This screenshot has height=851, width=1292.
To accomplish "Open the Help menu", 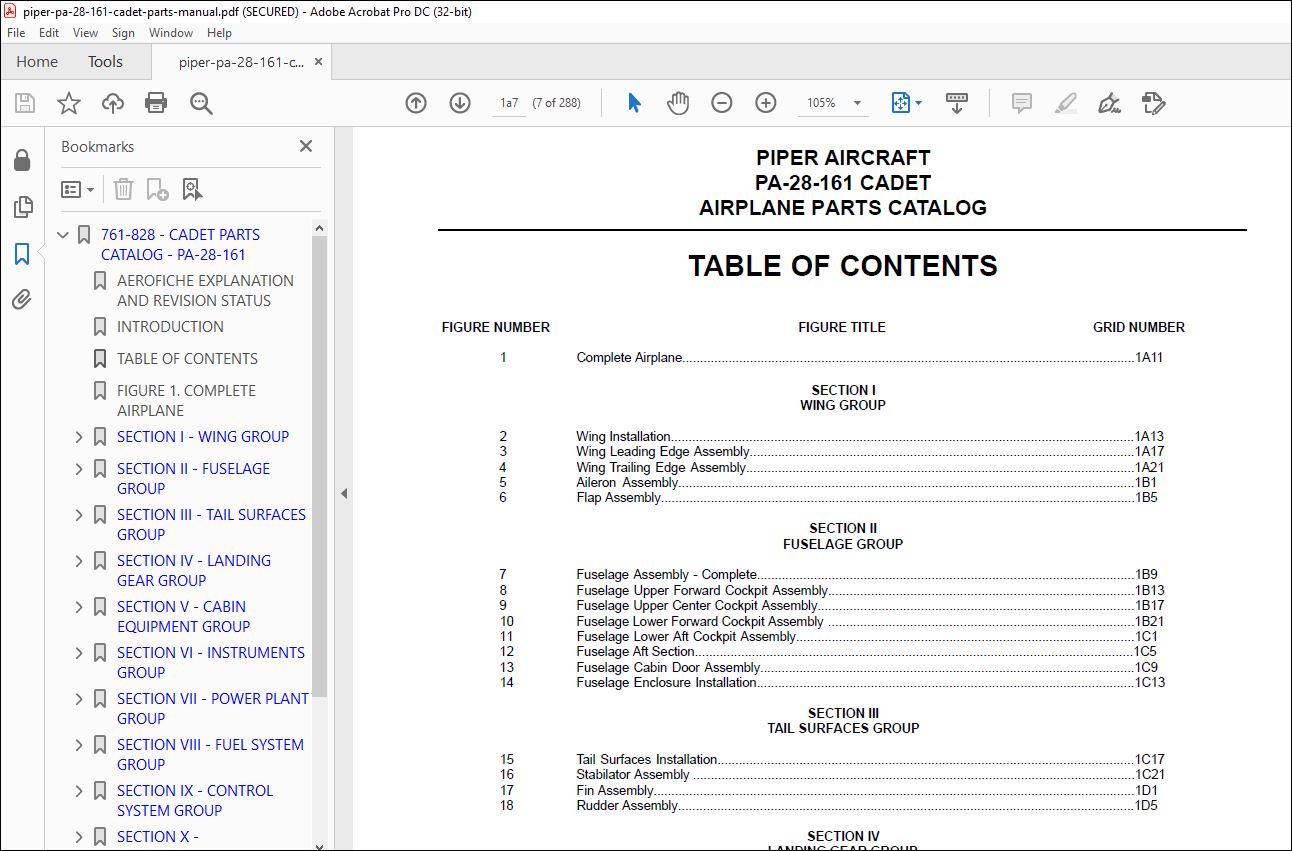I will pos(219,33).
